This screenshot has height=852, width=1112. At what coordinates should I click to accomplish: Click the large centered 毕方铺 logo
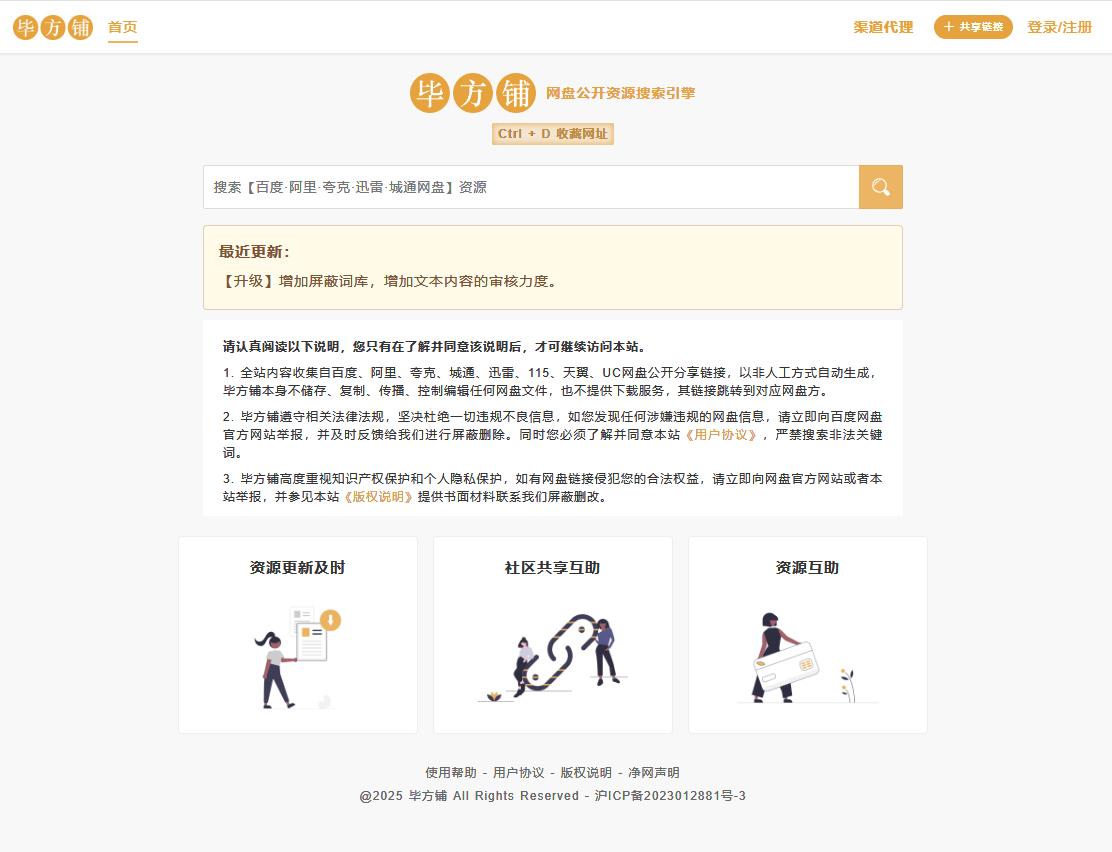pyautogui.click(x=471, y=93)
